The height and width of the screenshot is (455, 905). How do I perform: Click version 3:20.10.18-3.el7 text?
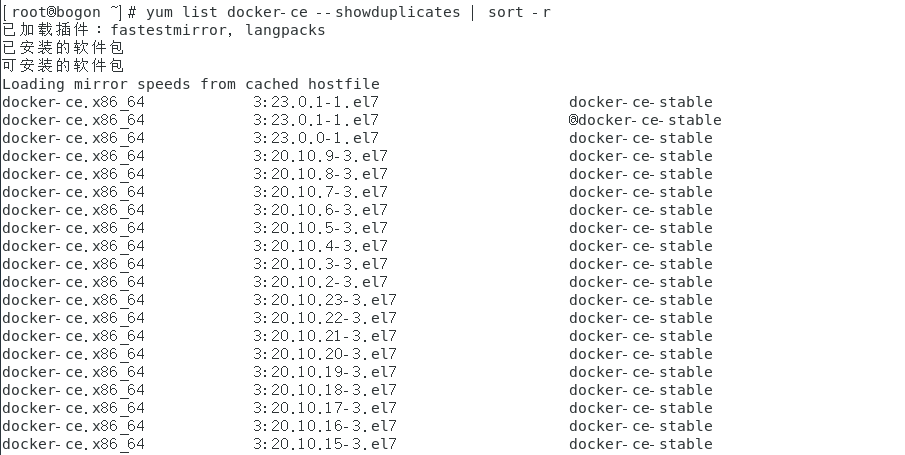coord(325,390)
